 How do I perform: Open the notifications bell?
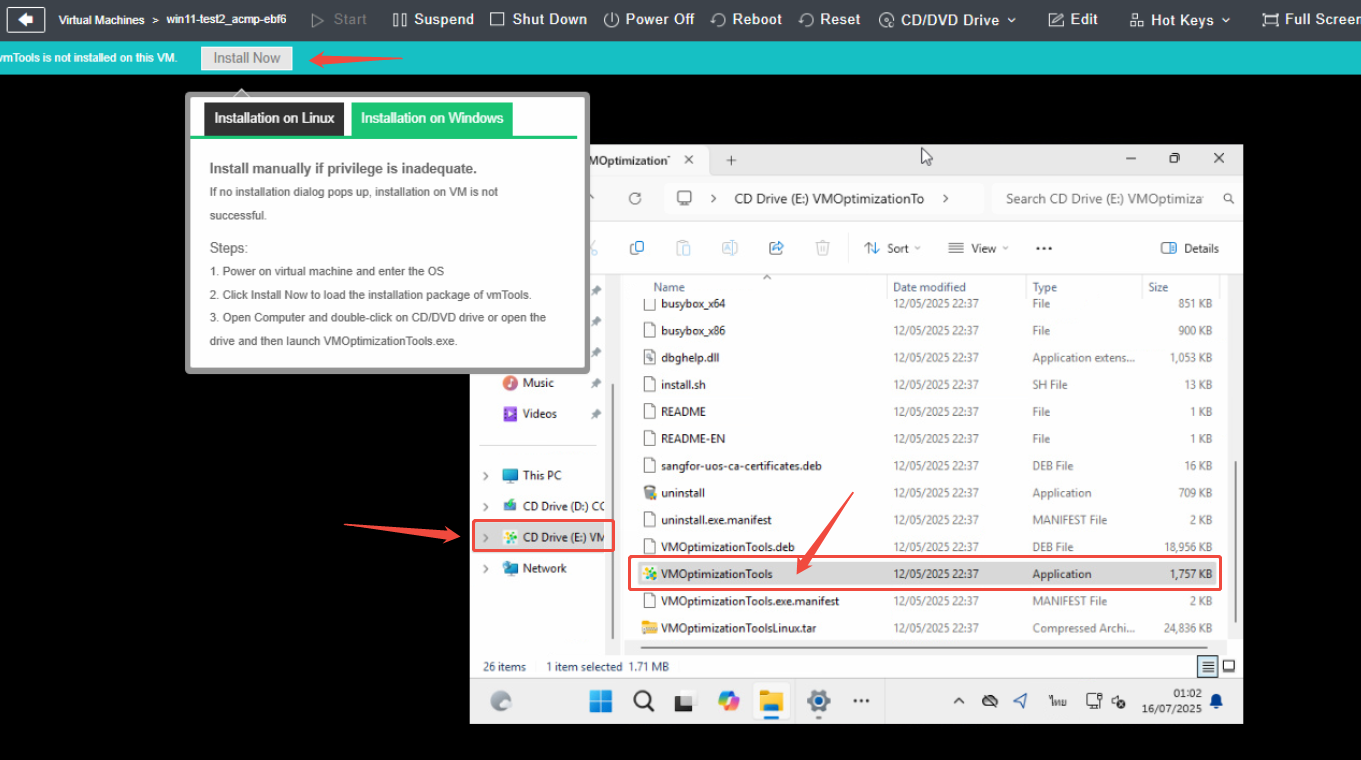pos(1216,701)
